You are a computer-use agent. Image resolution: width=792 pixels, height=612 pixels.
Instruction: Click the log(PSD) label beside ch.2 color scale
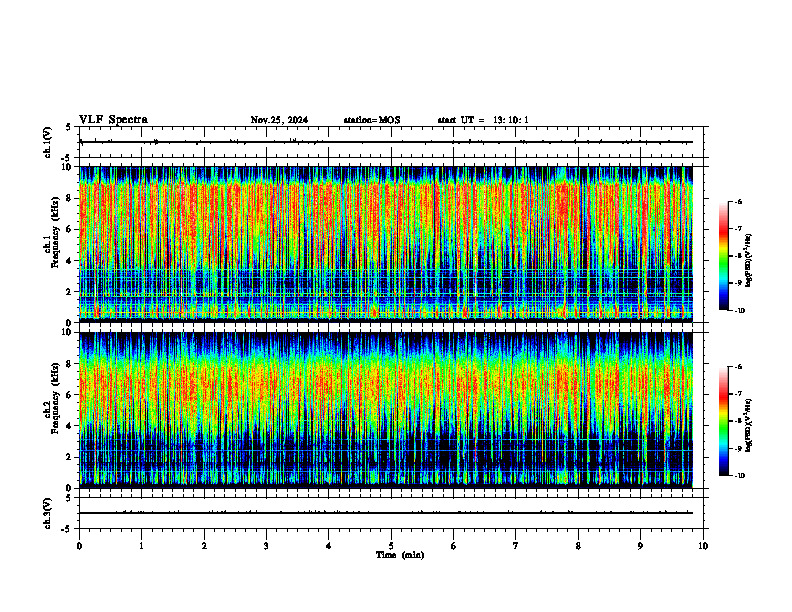pyautogui.click(x=749, y=426)
